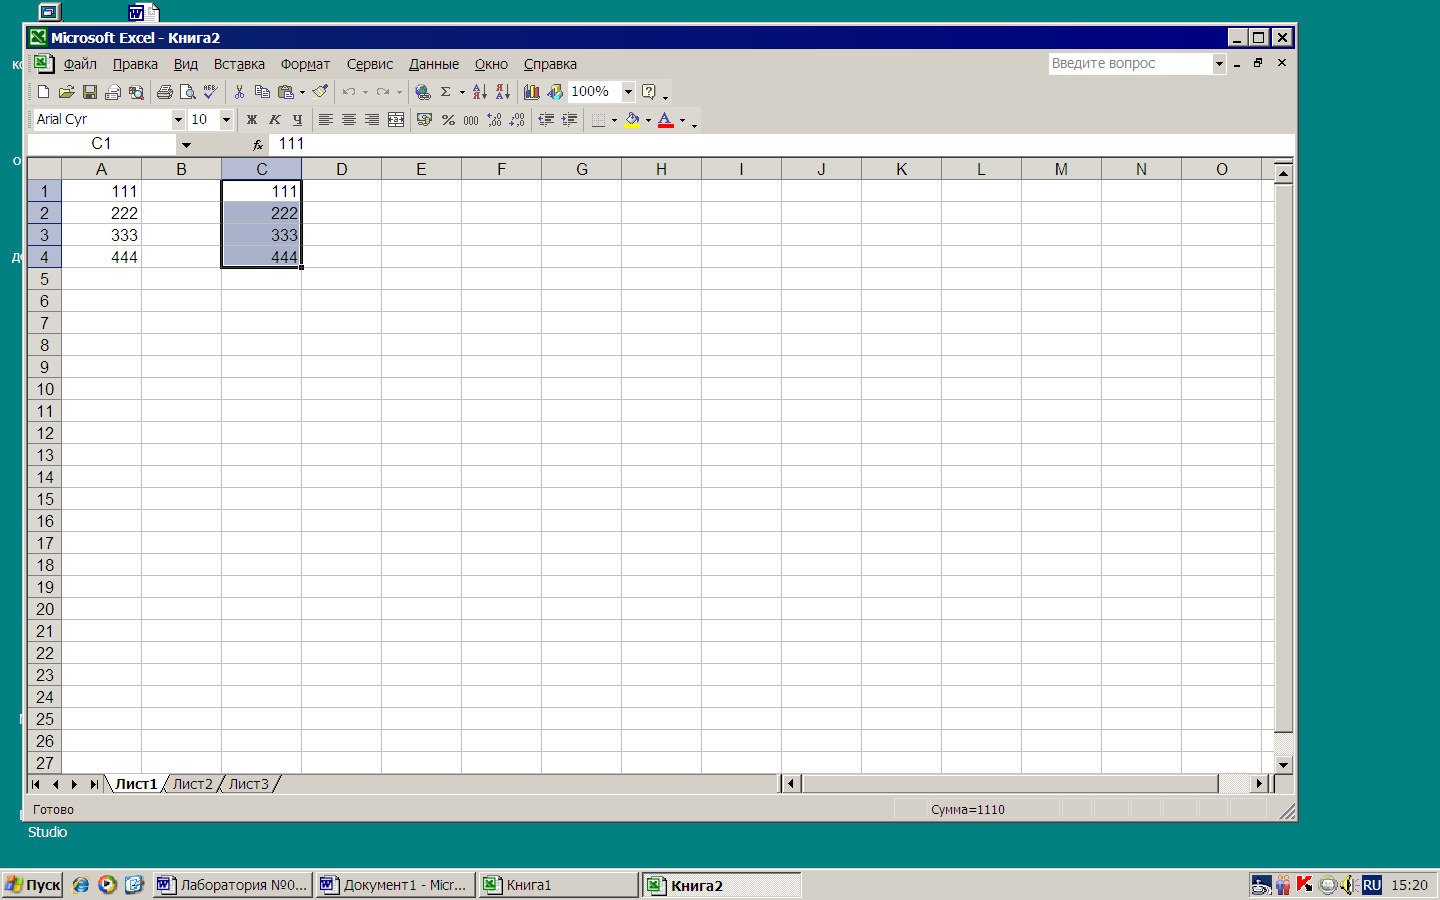Image resolution: width=1440 pixels, height=900 pixels.
Task: Toggle left text alignment
Action: click(x=326, y=120)
